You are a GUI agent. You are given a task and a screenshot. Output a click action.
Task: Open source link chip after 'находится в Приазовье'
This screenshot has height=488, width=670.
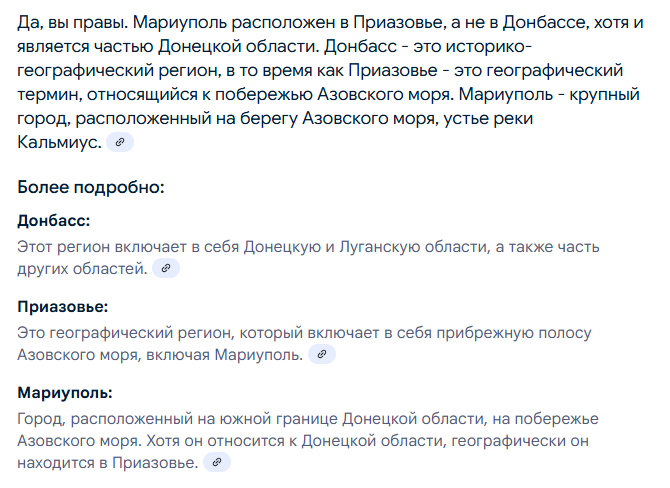pos(217,462)
